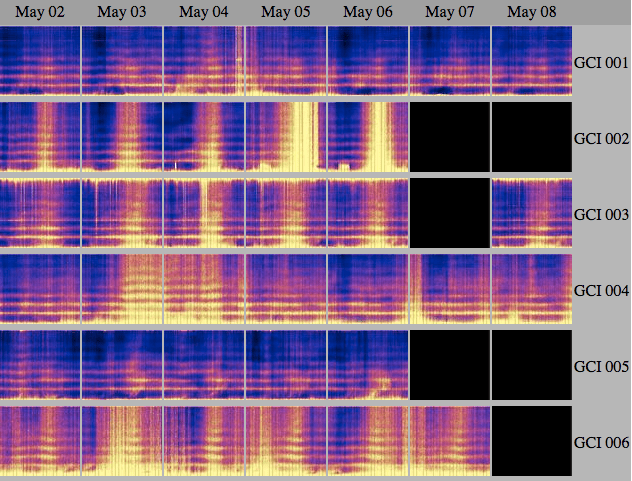Select the GCI 001 row label
Viewport: 632px width, 481px height.
[x=600, y=62]
